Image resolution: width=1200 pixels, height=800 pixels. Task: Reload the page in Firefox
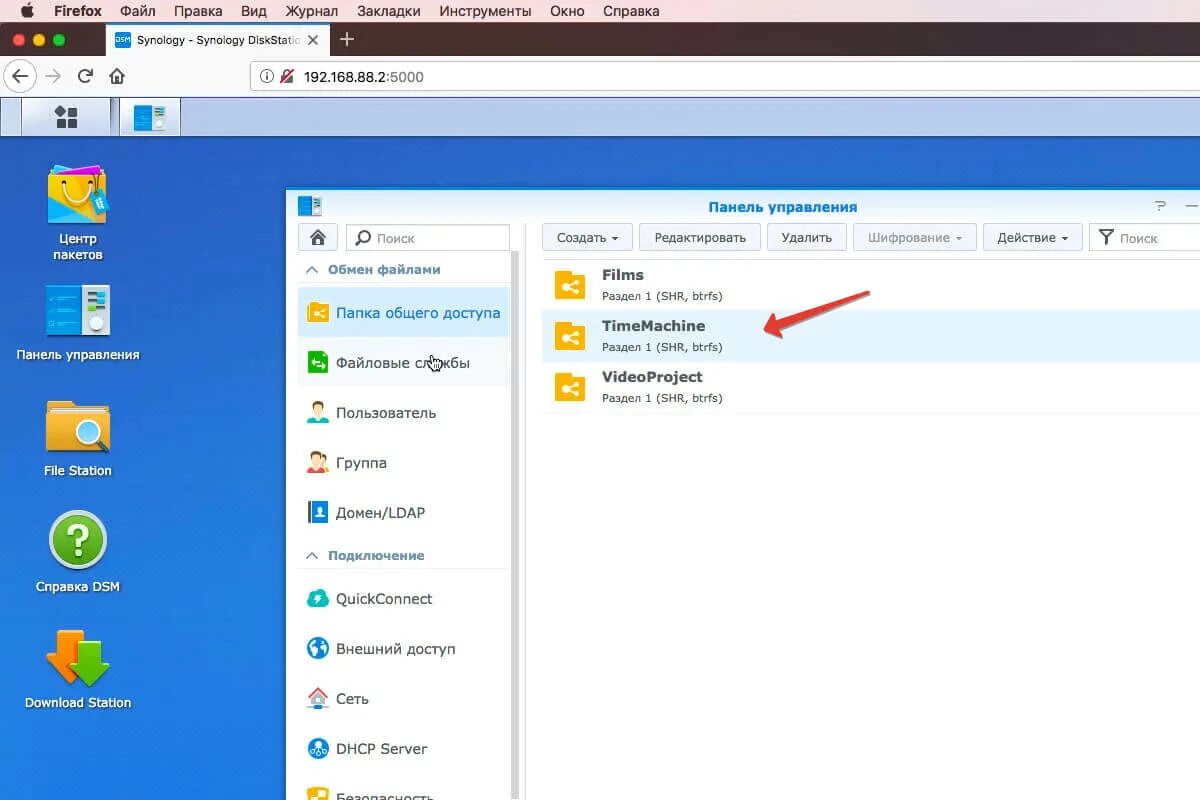point(86,76)
